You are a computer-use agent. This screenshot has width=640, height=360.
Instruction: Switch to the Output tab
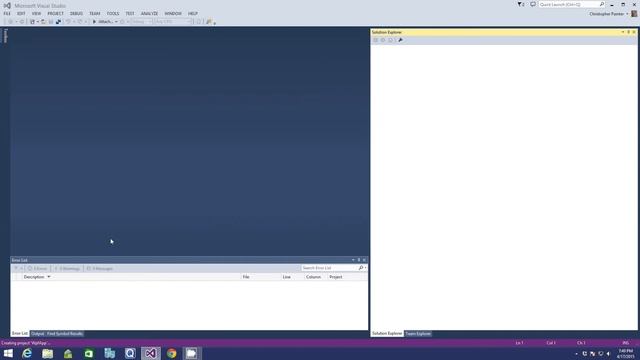(38, 333)
